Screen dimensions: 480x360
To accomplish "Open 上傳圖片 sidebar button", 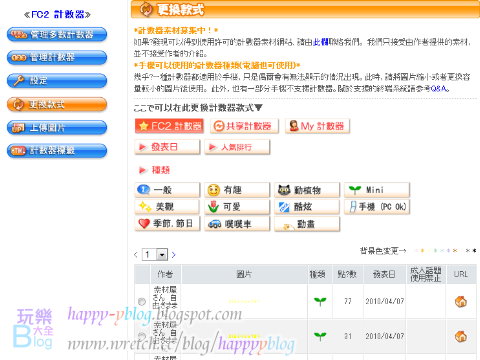I will 57,128.
